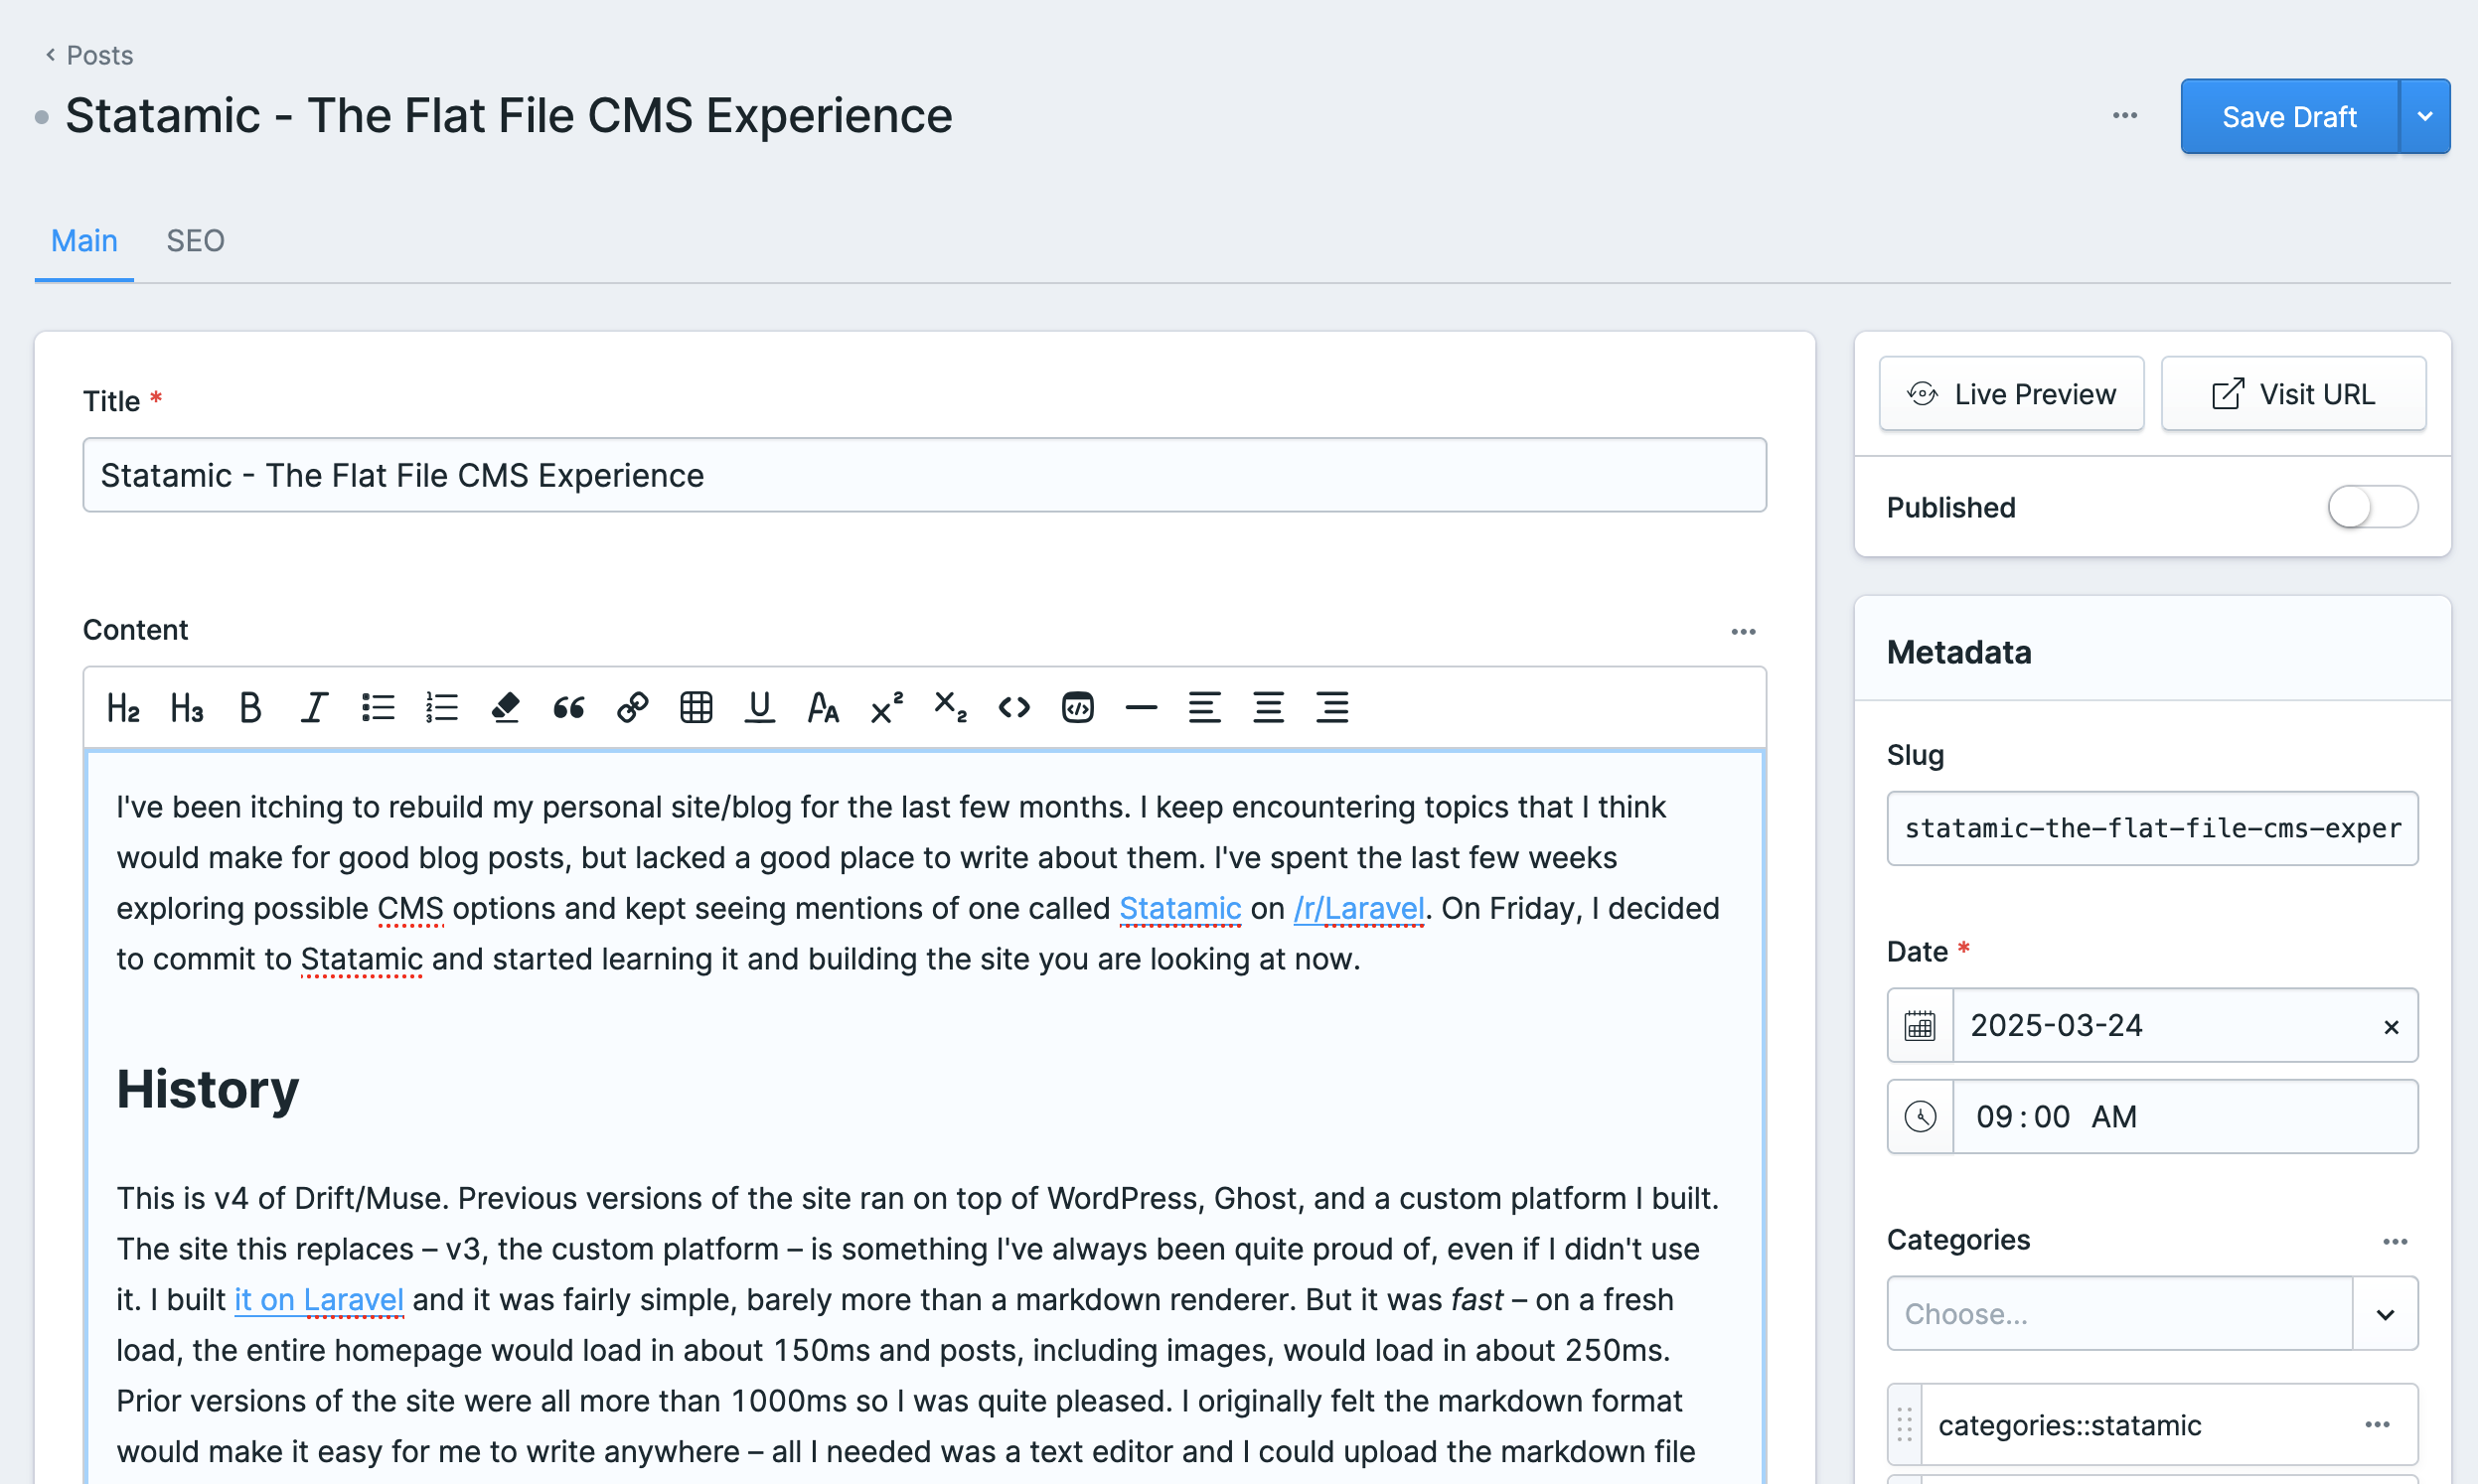Insert ordered numbered list
The width and height of the screenshot is (2478, 1484).
(x=441, y=708)
